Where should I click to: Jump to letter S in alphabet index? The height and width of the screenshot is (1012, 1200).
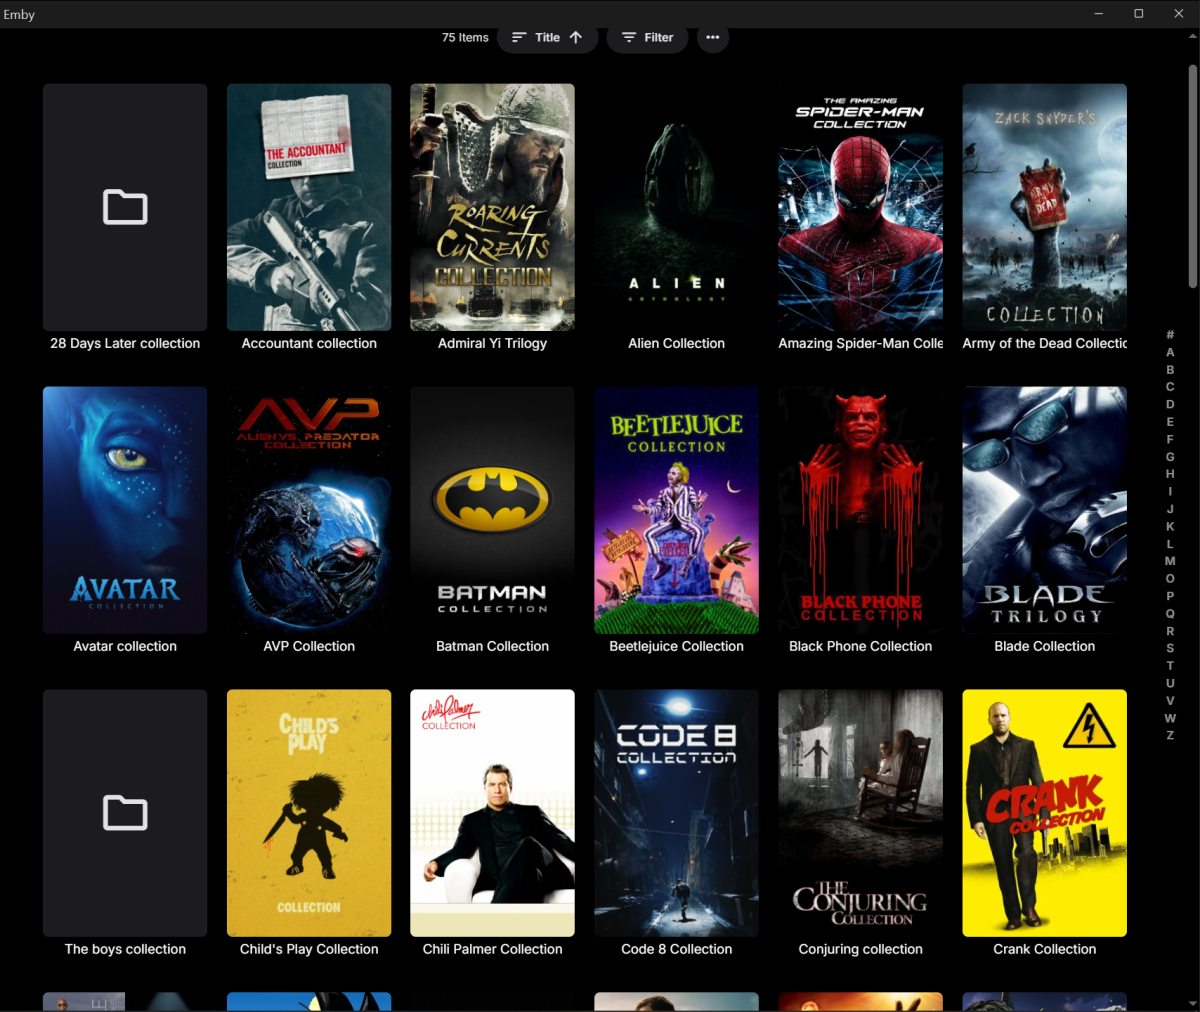click(x=1170, y=648)
